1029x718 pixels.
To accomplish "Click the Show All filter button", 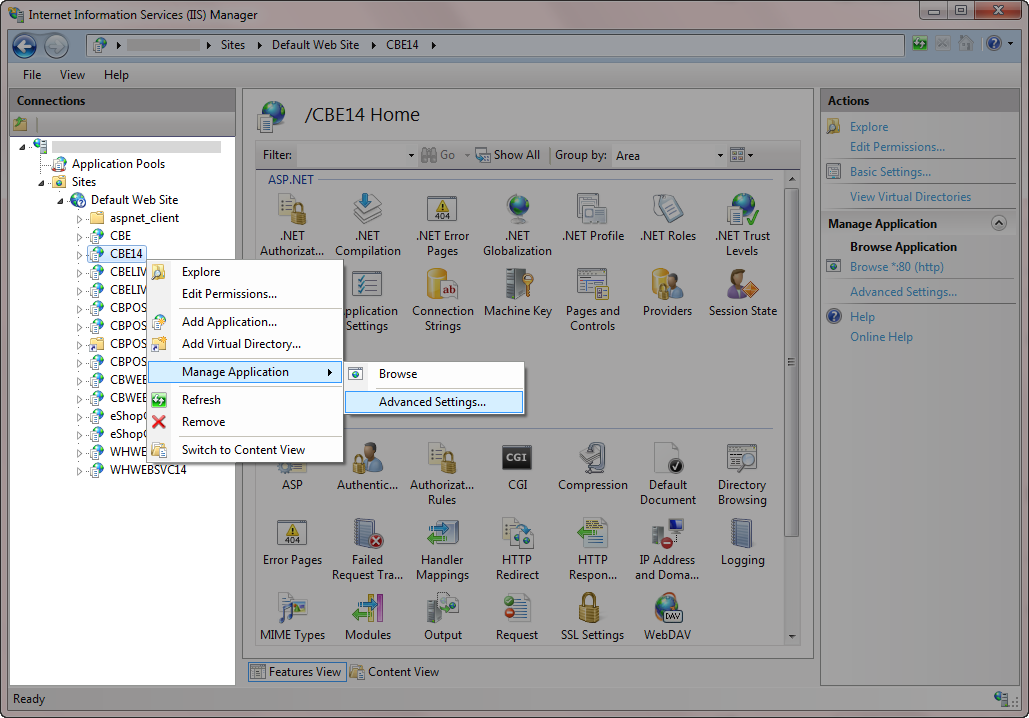I will pyautogui.click(x=507, y=155).
